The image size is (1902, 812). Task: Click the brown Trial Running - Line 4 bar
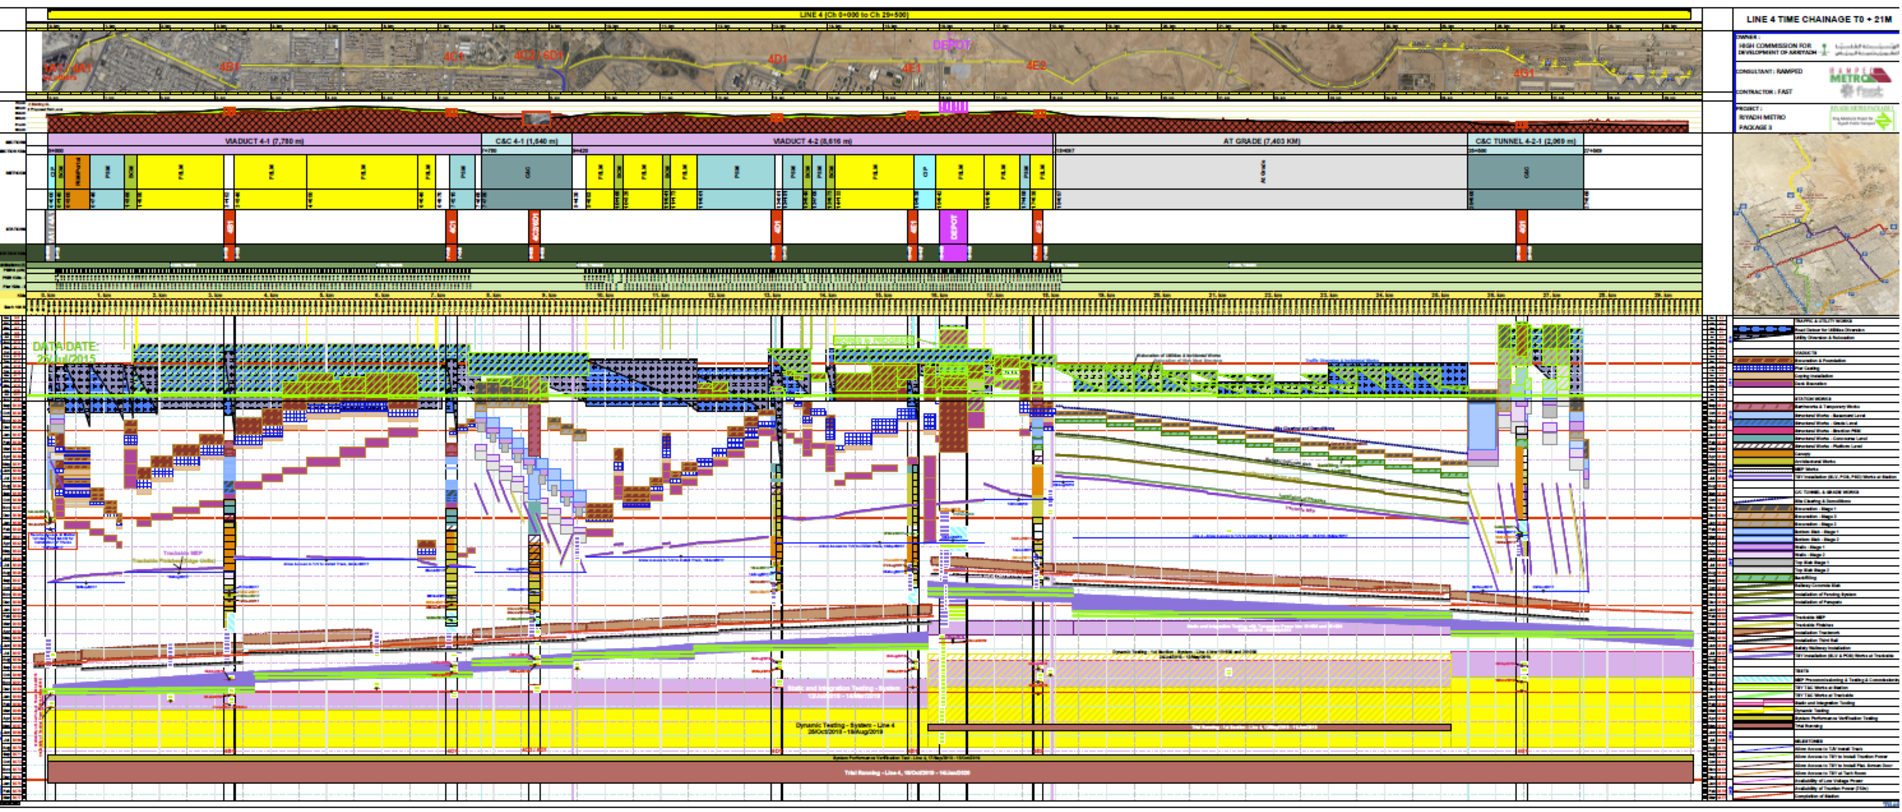pyautogui.click(x=870, y=772)
